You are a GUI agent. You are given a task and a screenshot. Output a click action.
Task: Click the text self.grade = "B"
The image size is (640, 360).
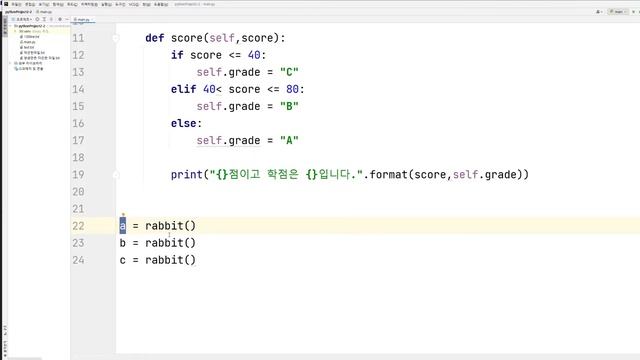pyautogui.click(x=247, y=107)
